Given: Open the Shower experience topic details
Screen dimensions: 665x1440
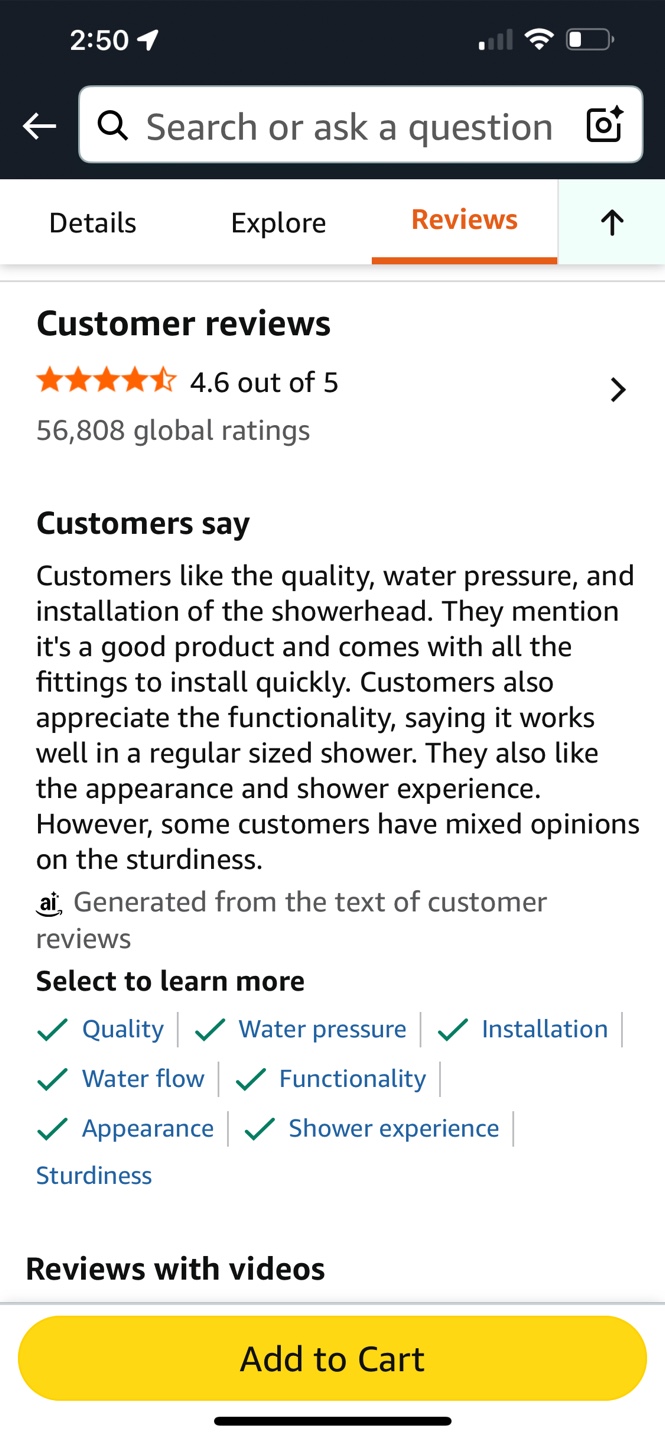Looking at the screenshot, I should tap(393, 1128).
